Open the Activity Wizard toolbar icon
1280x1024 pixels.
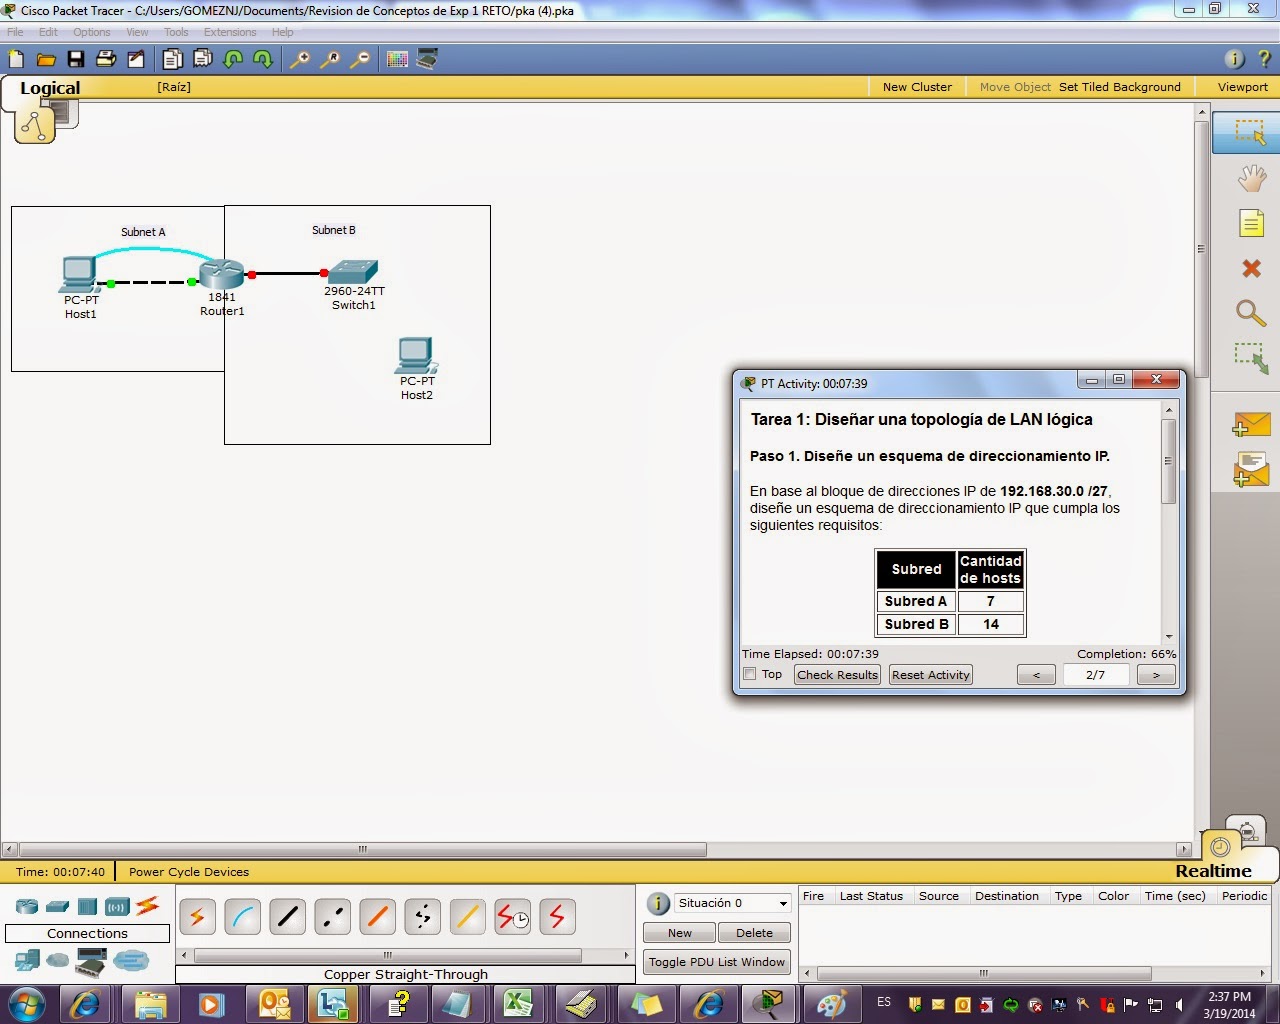coord(136,59)
